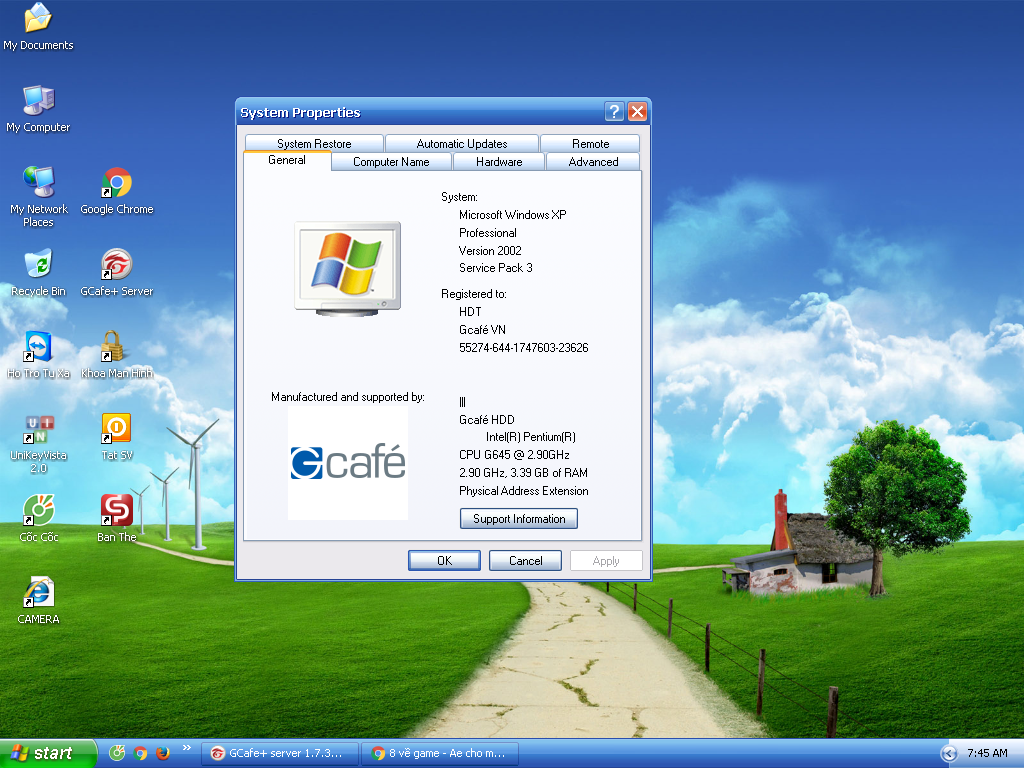Launch Chrome from the quick launch bar
1024x768 pixels.
[x=140, y=753]
